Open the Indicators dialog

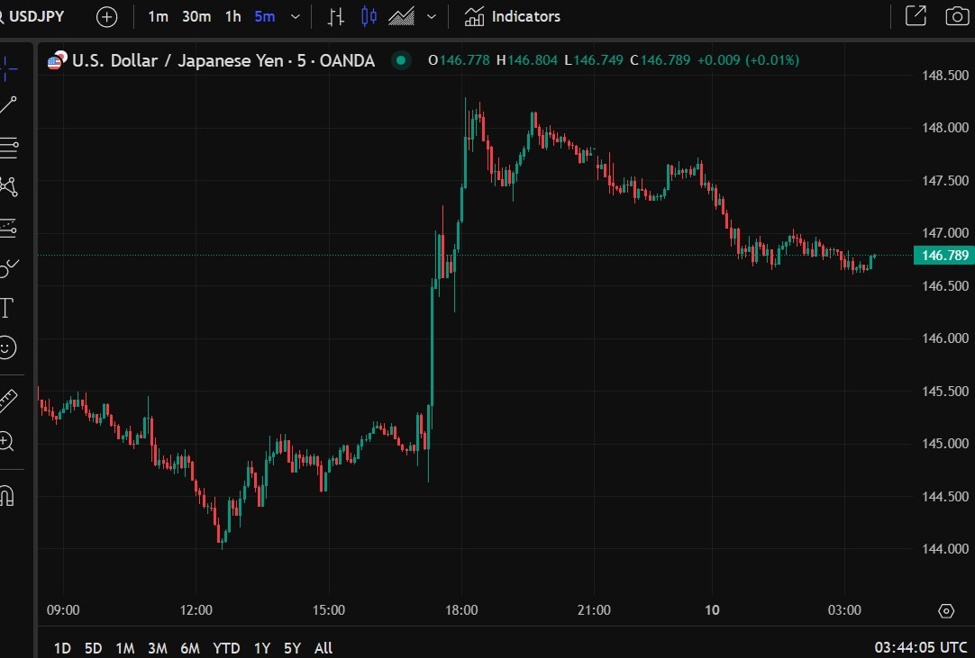click(x=512, y=17)
